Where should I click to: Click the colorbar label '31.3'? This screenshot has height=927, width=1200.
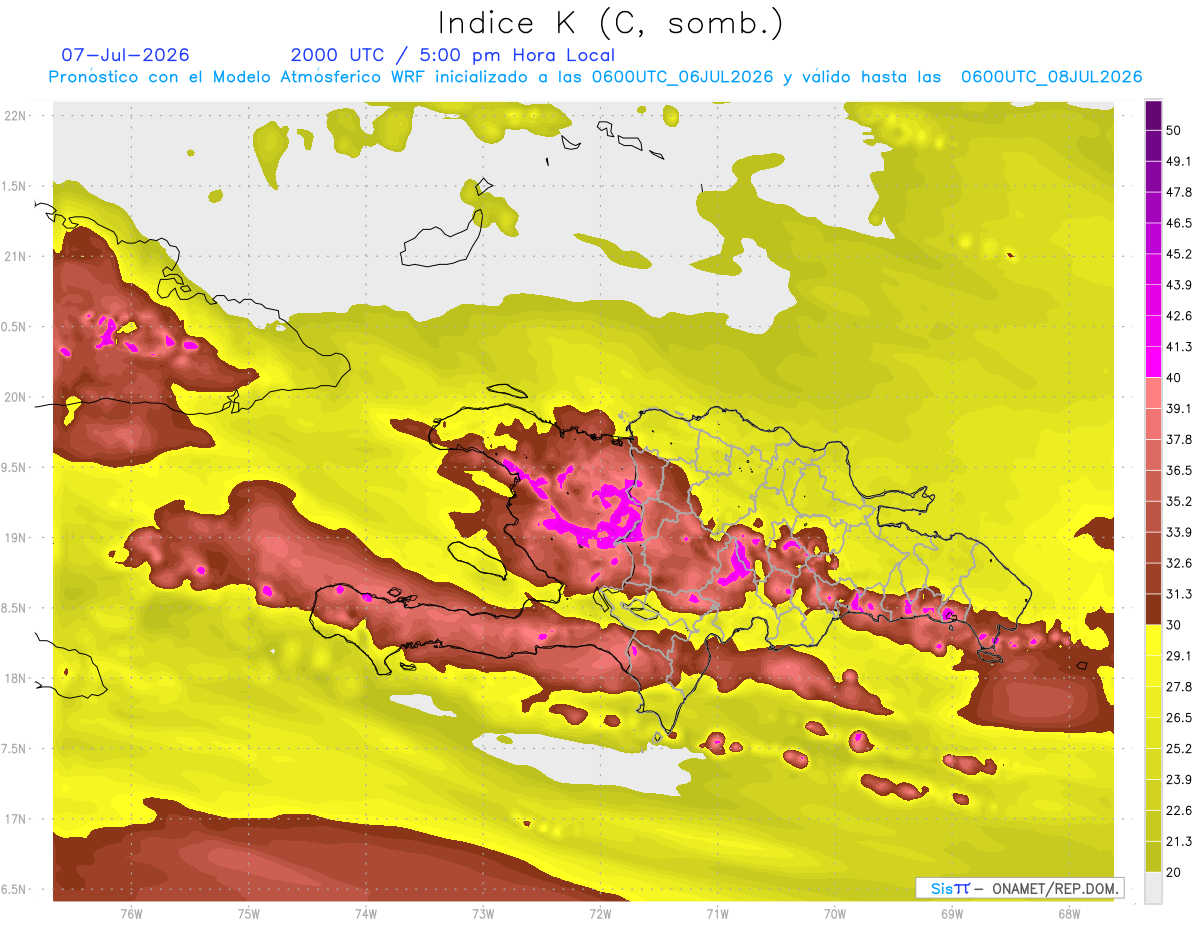[1179, 594]
